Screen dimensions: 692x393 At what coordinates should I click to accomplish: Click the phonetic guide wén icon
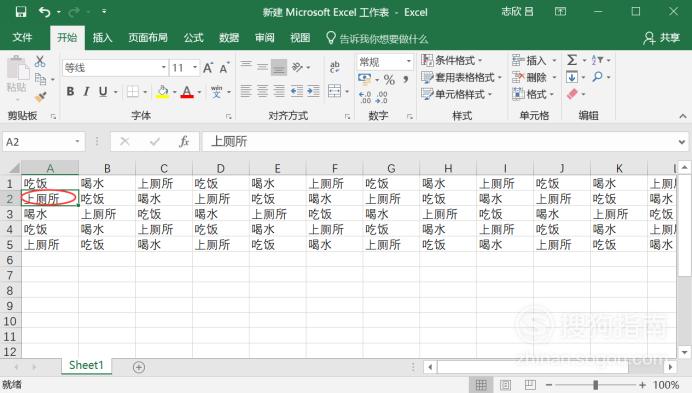pyautogui.click(x=217, y=91)
